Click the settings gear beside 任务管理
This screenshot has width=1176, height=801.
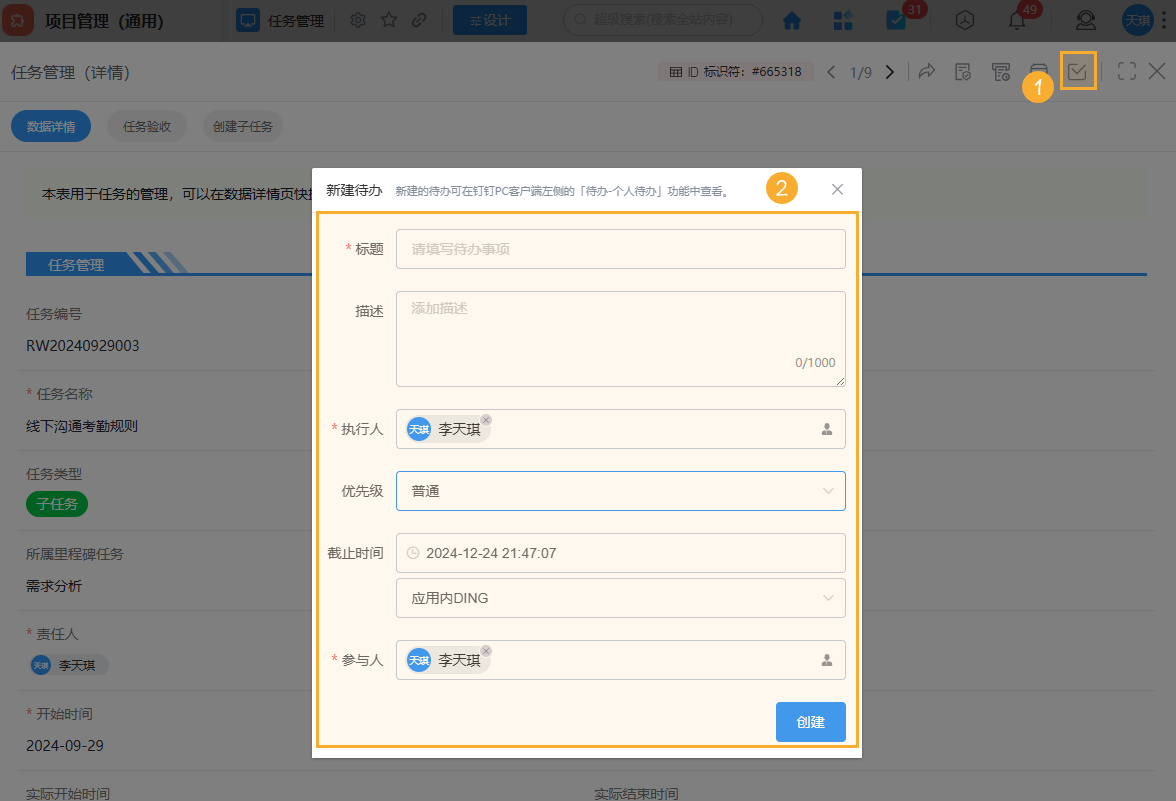point(358,20)
